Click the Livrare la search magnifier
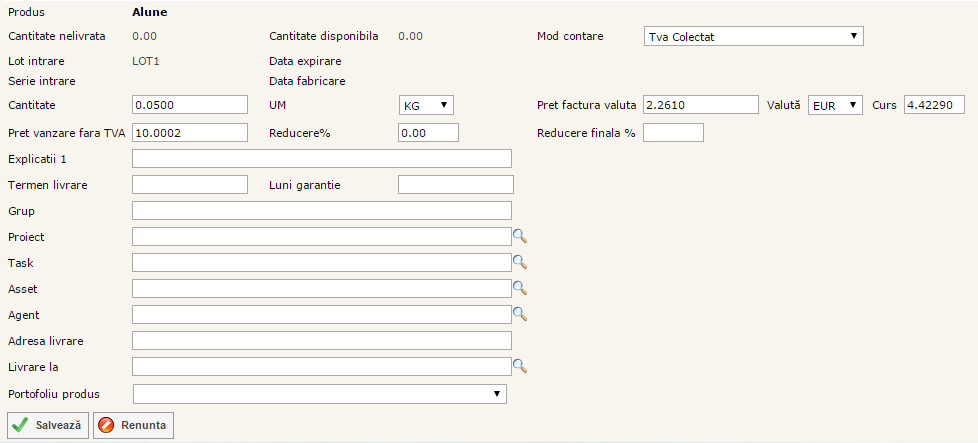The height and width of the screenshot is (443, 978). 519,366
